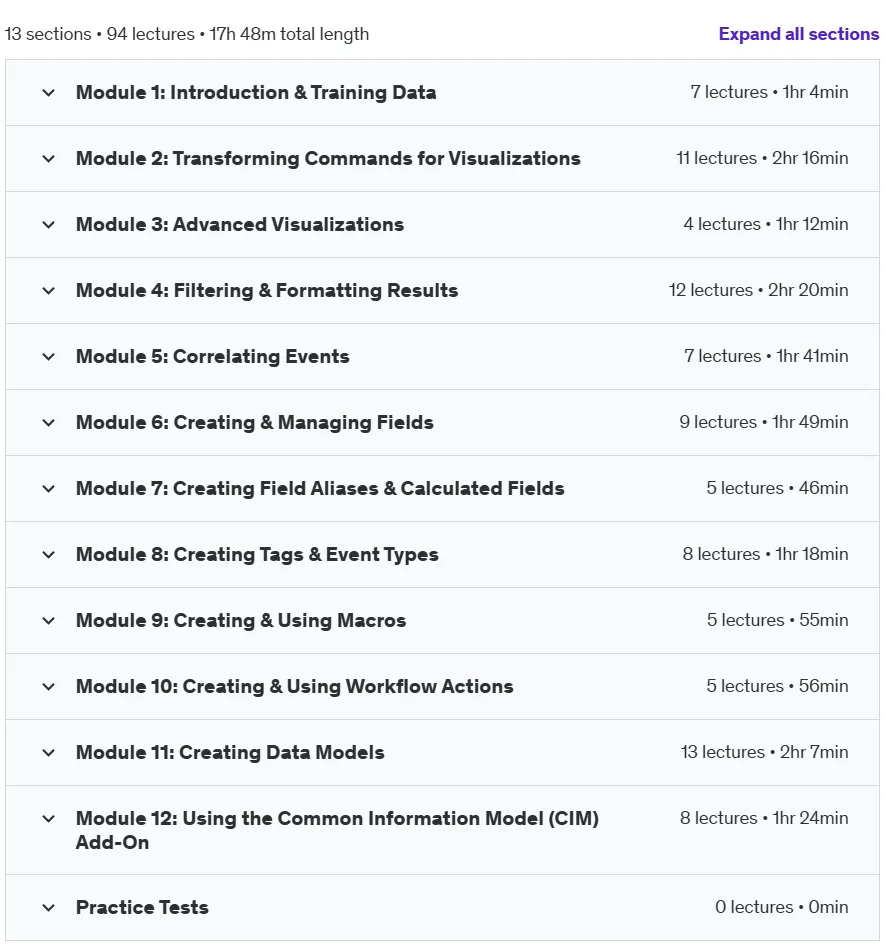
Task: Click chevron icon for Module 9
Action: [48, 621]
